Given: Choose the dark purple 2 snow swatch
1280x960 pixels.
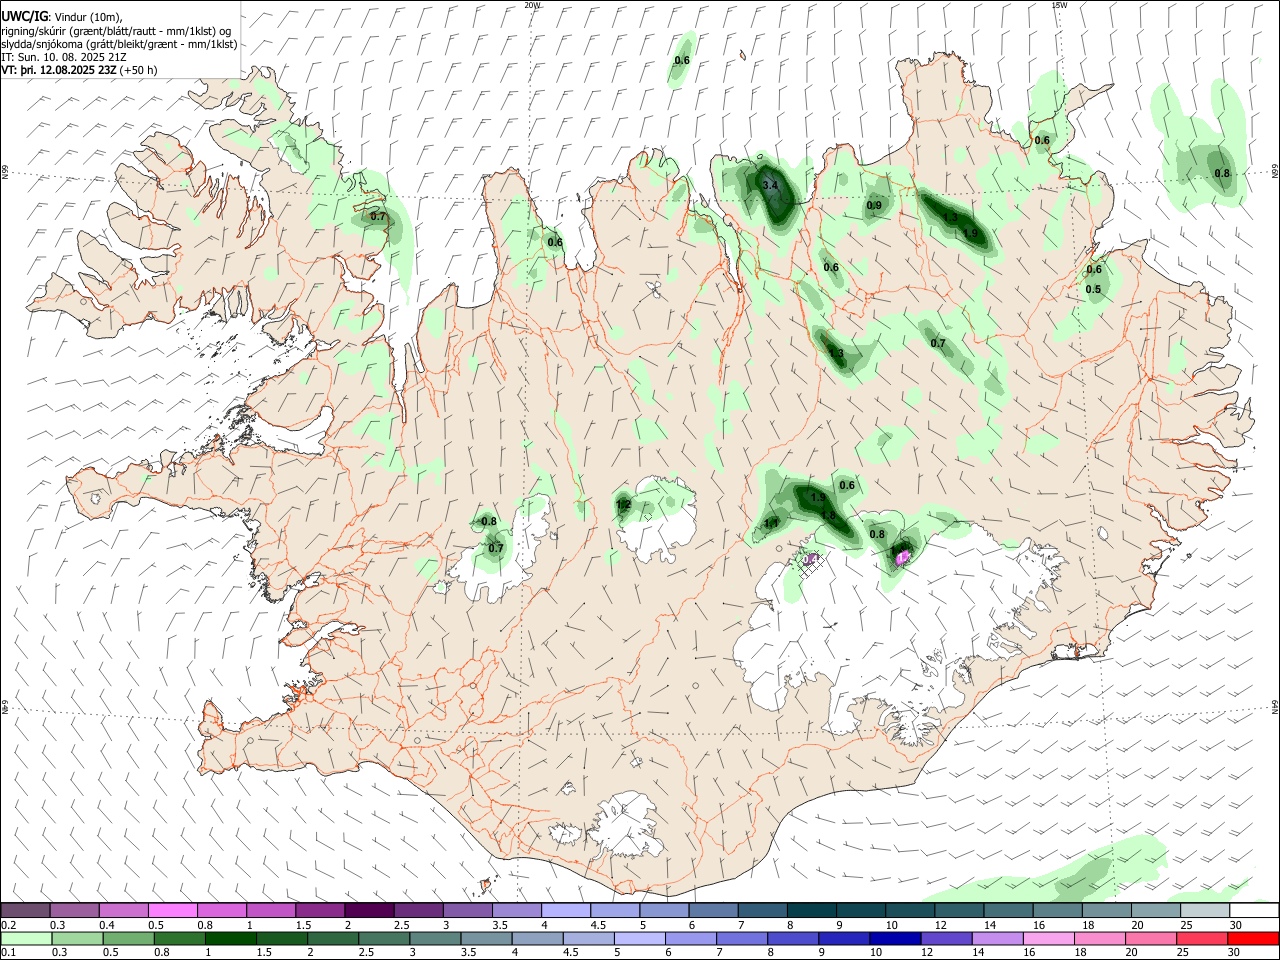Looking at the screenshot, I should 369,910.
